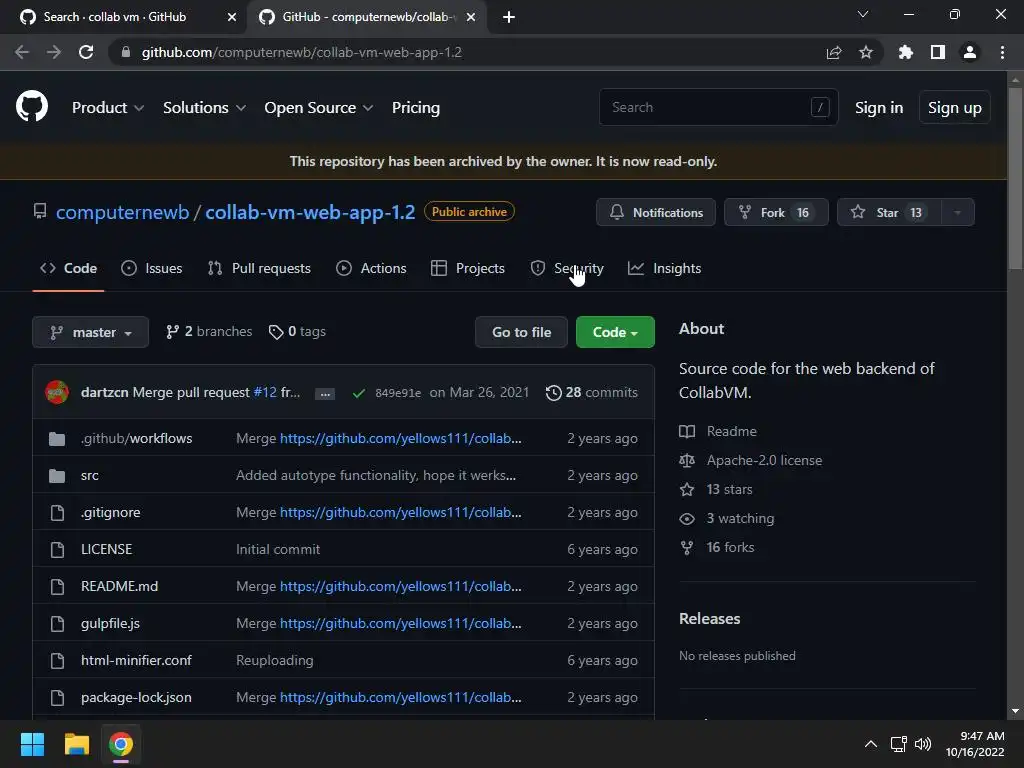Open pull request #12 link
The width and height of the screenshot is (1024, 768).
265,392
